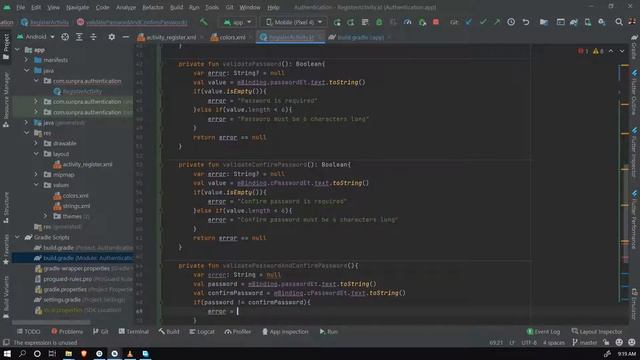Screen dimensions: 640x360
Task: Open the Problems tool window
Action: tap(67, 331)
